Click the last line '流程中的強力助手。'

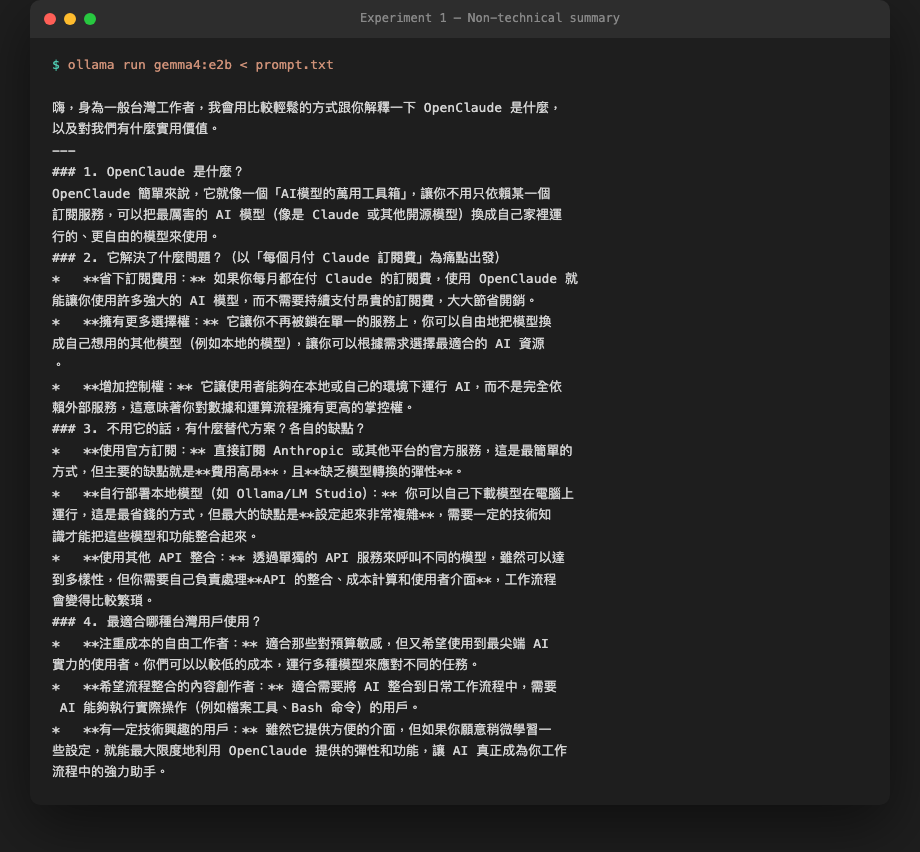pyautogui.click(x=110, y=772)
